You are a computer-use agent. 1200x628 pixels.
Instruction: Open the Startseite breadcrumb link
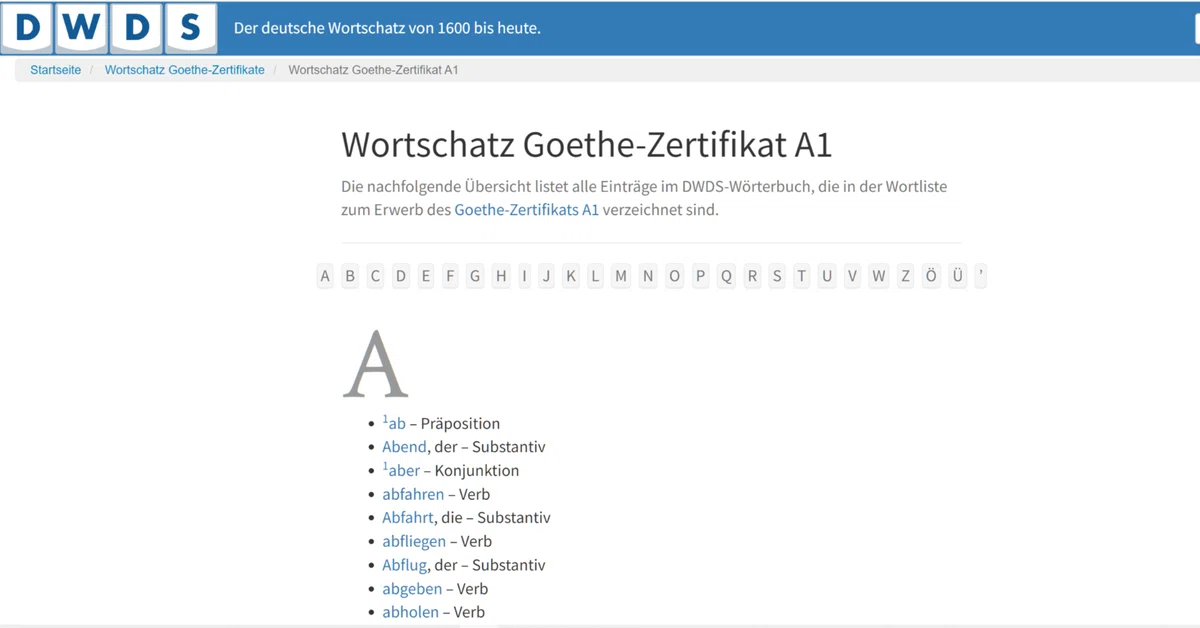(56, 70)
